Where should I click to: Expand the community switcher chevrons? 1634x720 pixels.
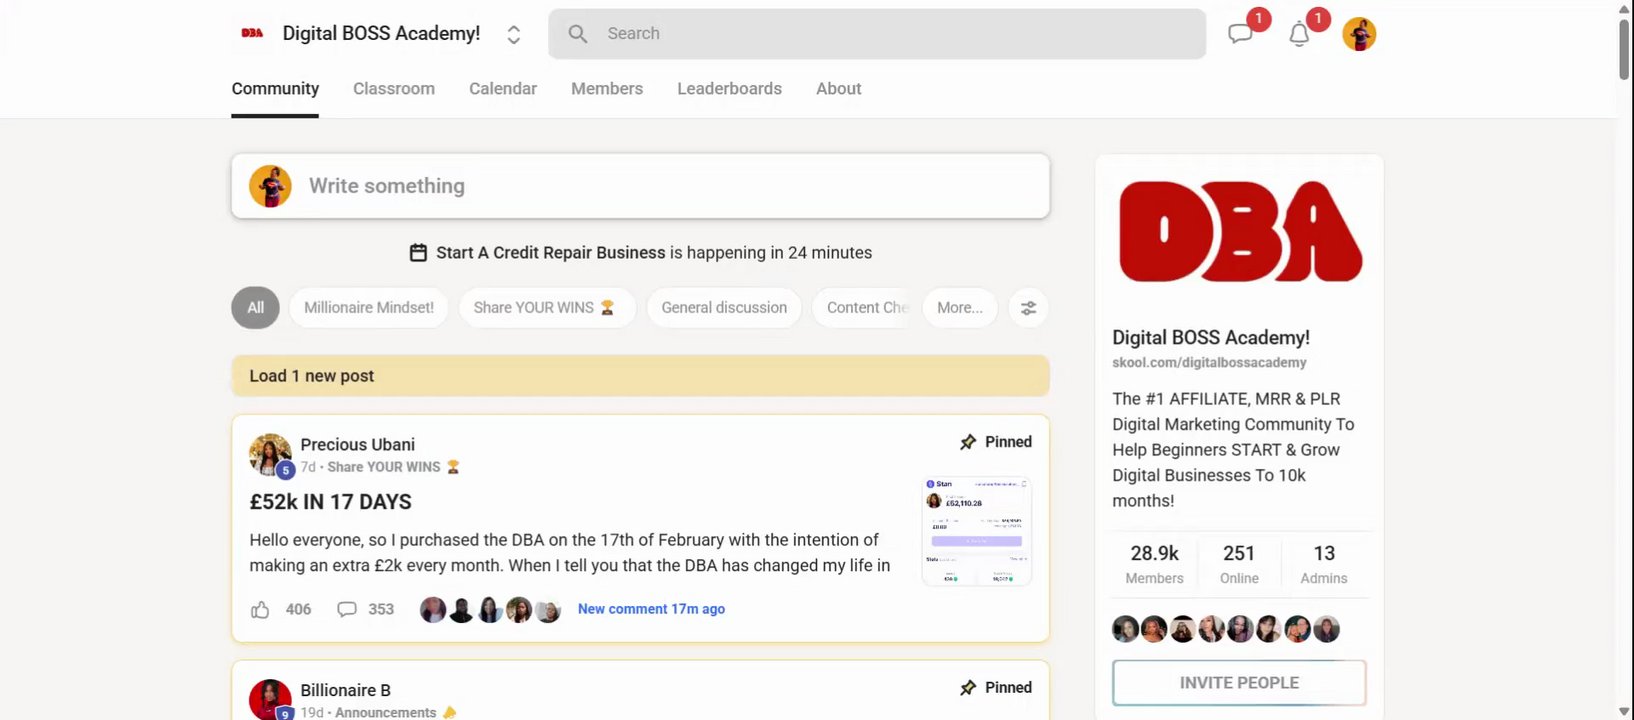pyautogui.click(x=513, y=34)
